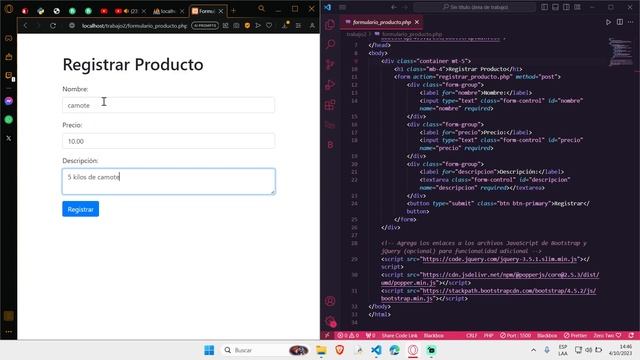
Task: Click the VS Code minimap
Action: click(620, 51)
